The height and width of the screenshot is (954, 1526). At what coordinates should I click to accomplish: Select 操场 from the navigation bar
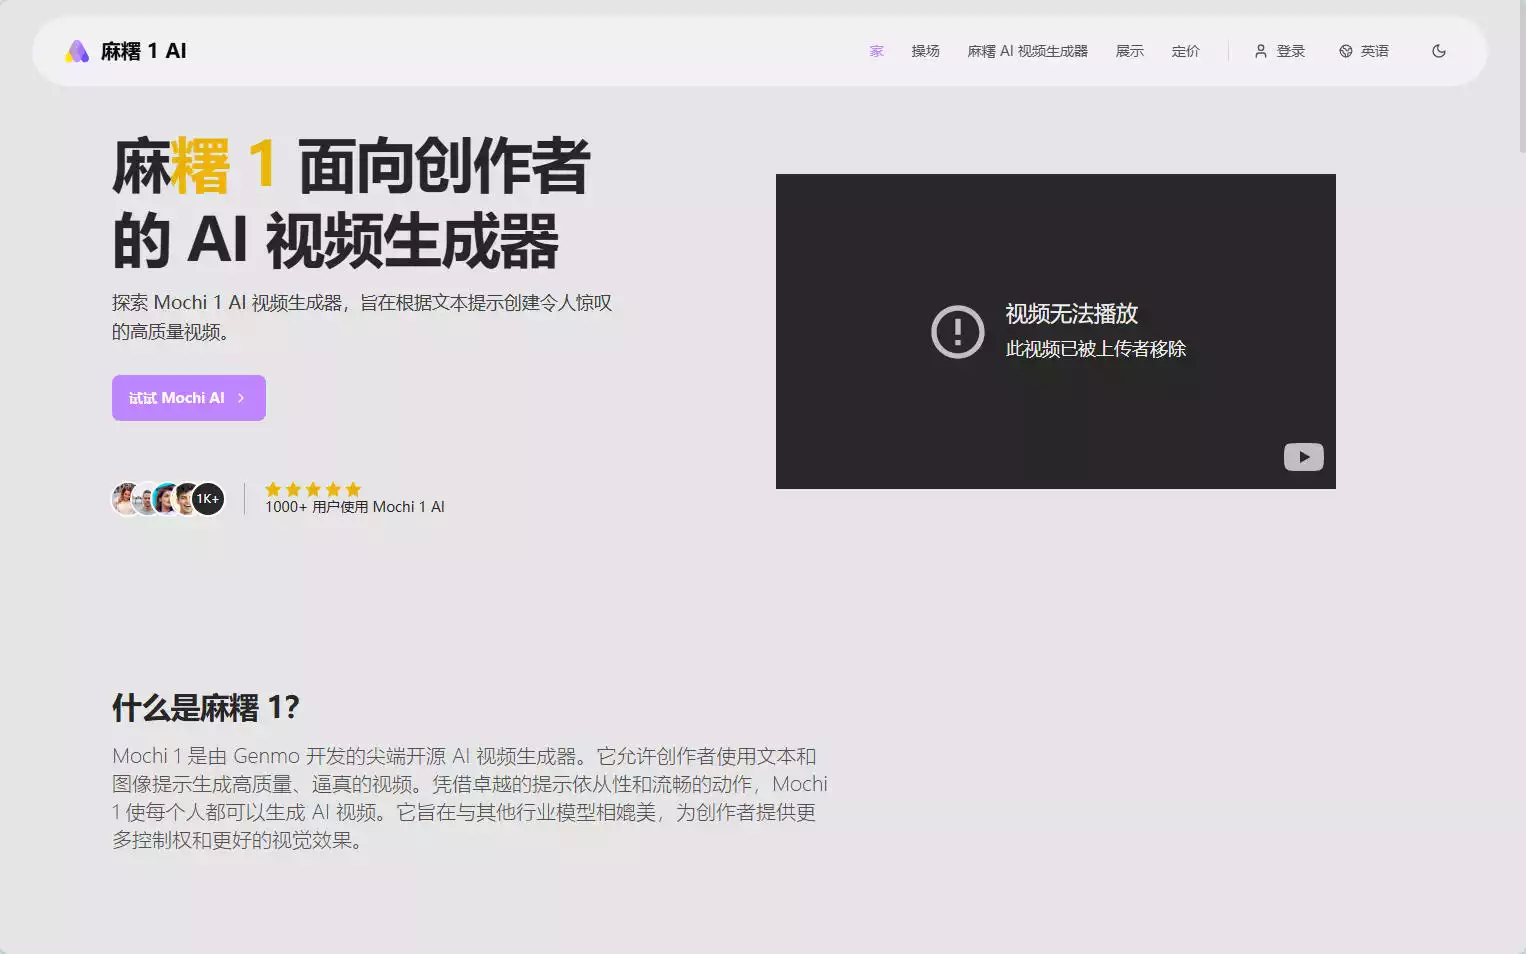925,51
